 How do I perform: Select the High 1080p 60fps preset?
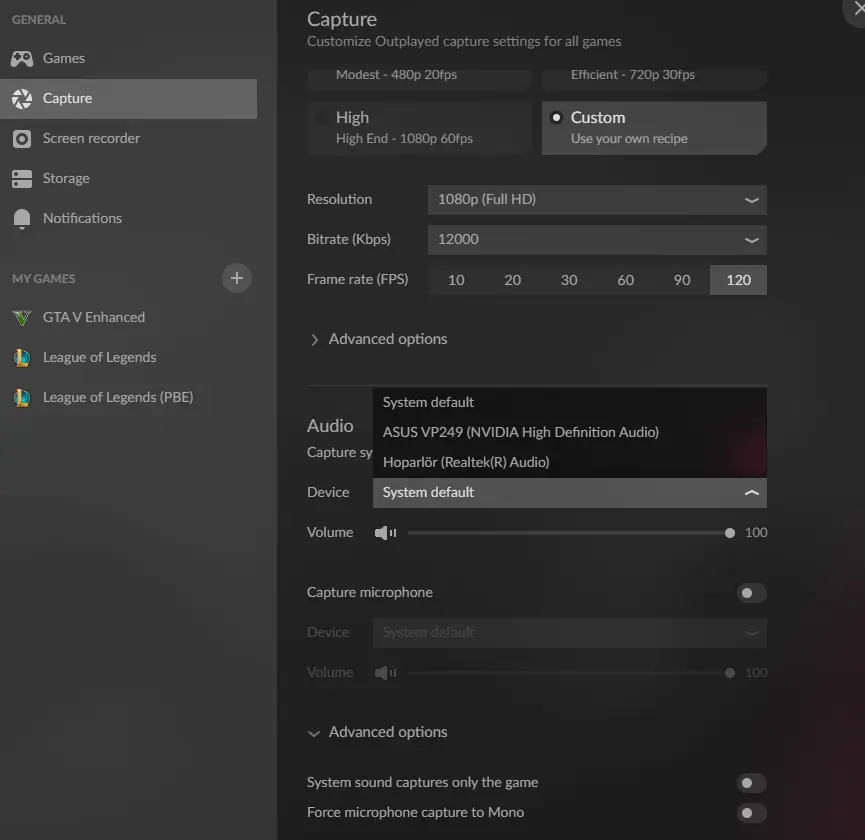tap(420, 128)
